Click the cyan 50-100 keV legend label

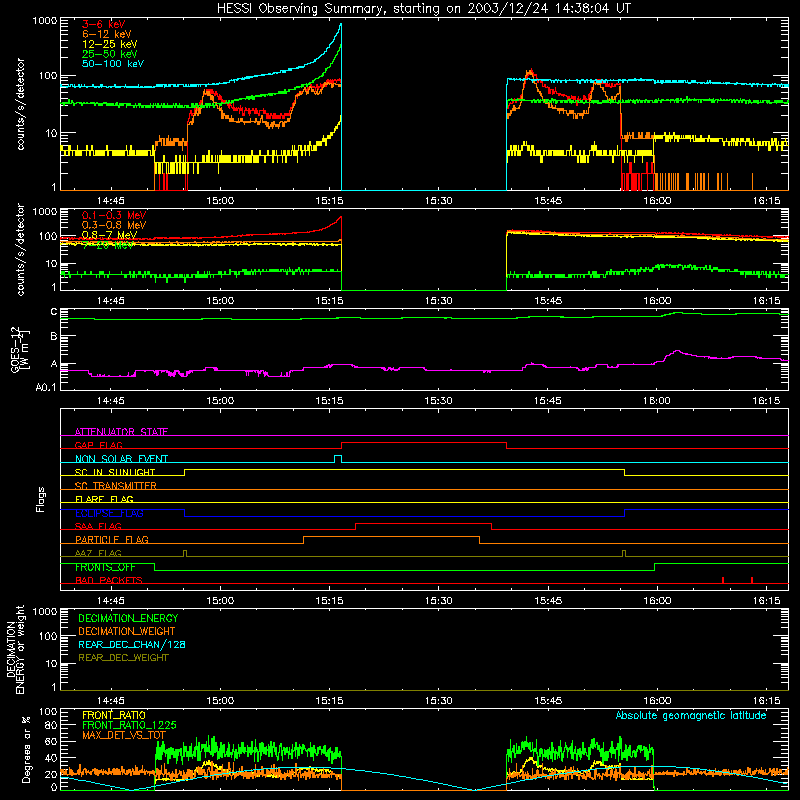click(113, 63)
